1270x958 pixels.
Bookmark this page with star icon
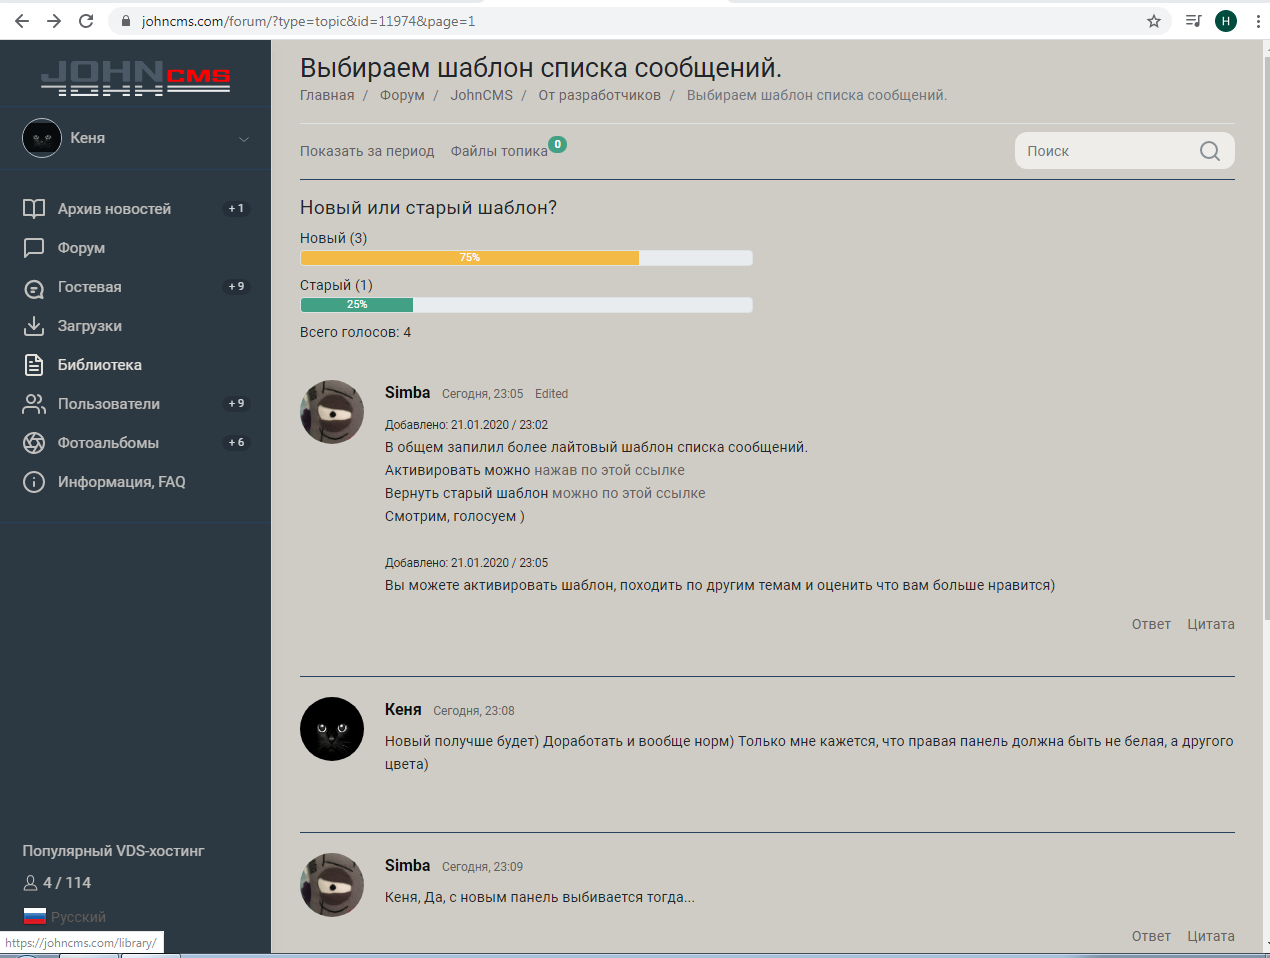pos(1154,21)
